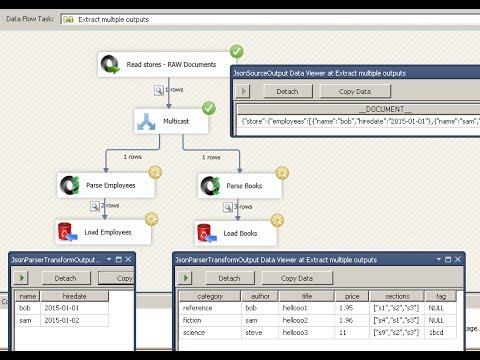Image resolution: width=480 pixels, height=360 pixels.
Task: Click data viewer magnifier below Parse Books
Action: pyautogui.click(x=228, y=207)
